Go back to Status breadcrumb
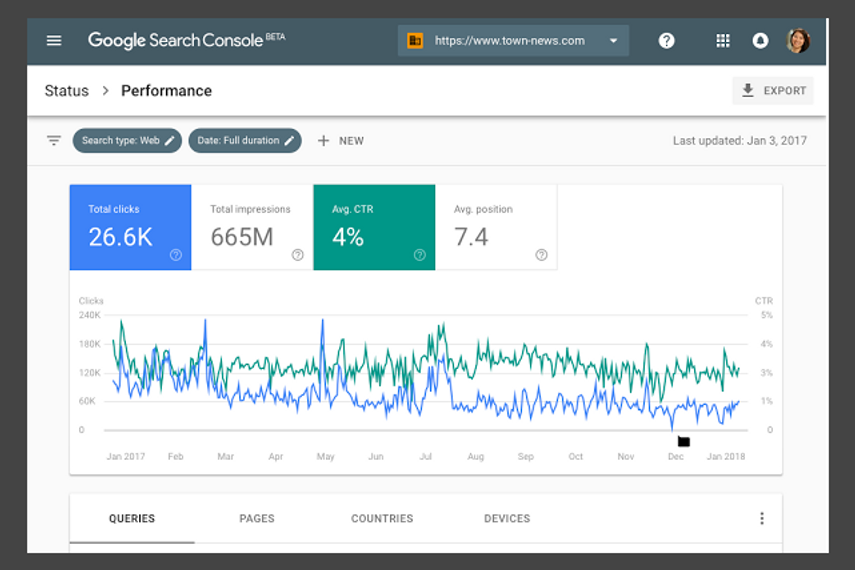The image size is (855, 570). click(67, 91)
